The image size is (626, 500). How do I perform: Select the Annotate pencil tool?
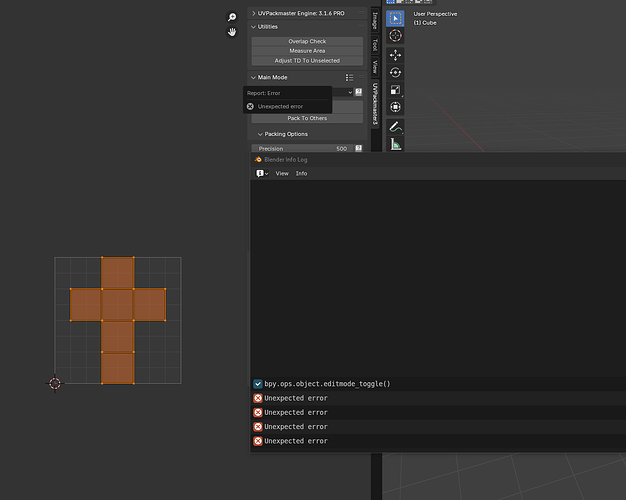point(395,127)
